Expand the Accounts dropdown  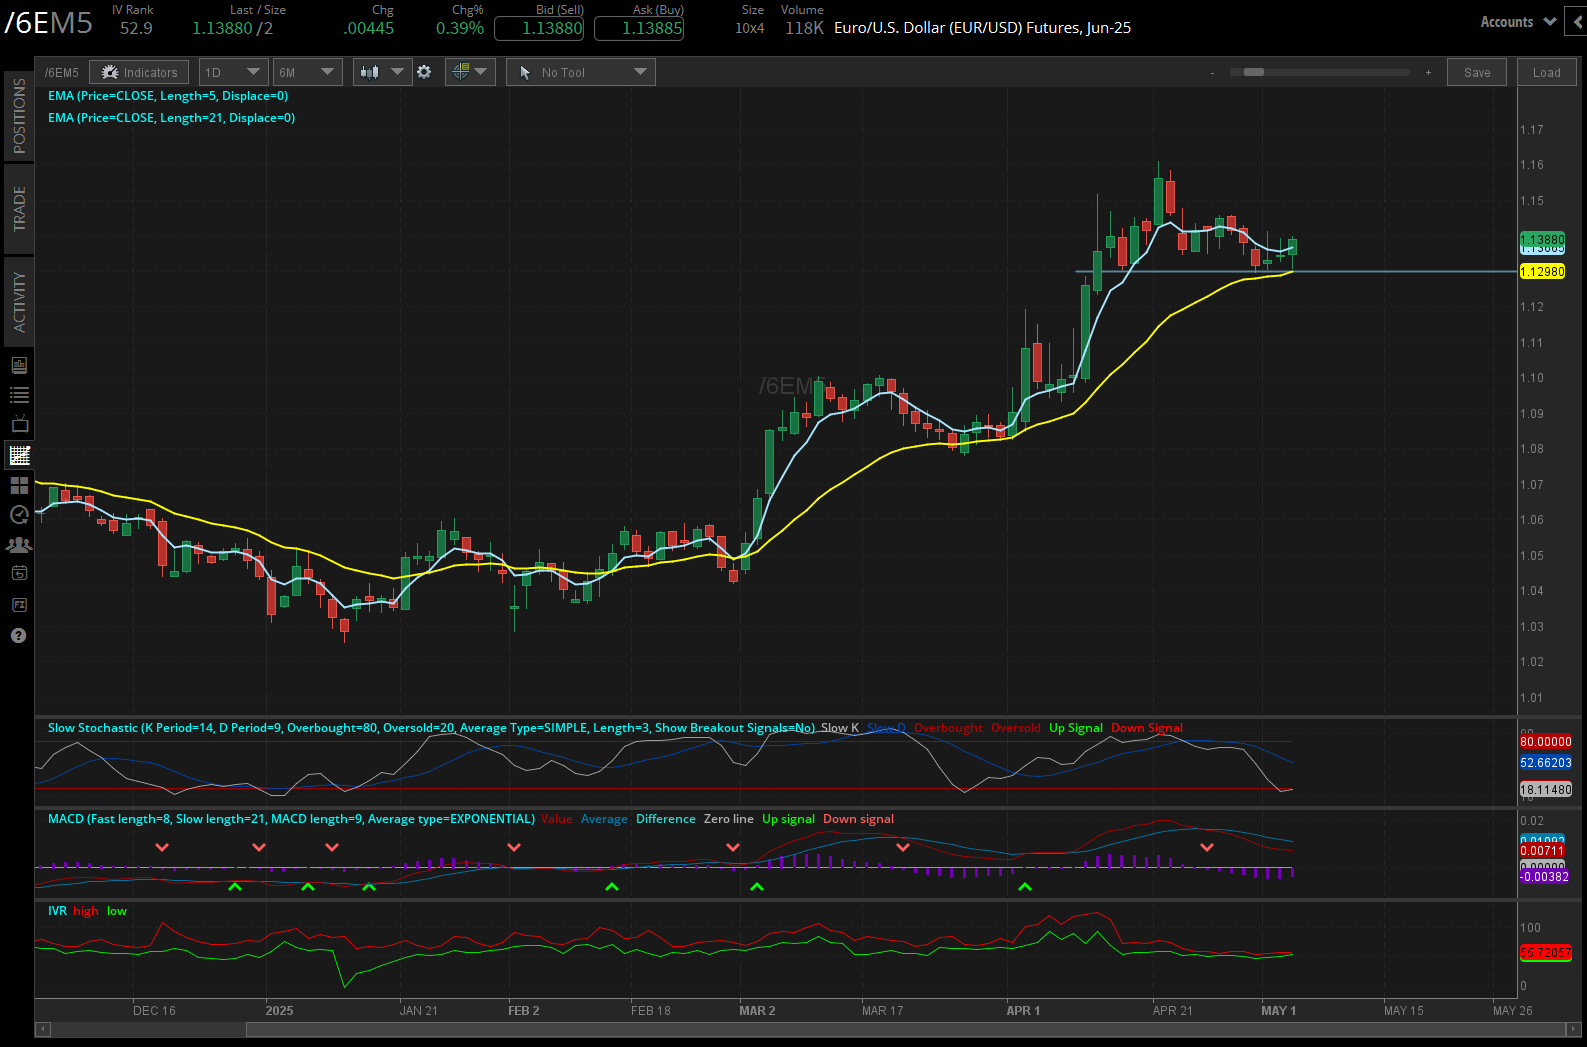click(1518, 21)
